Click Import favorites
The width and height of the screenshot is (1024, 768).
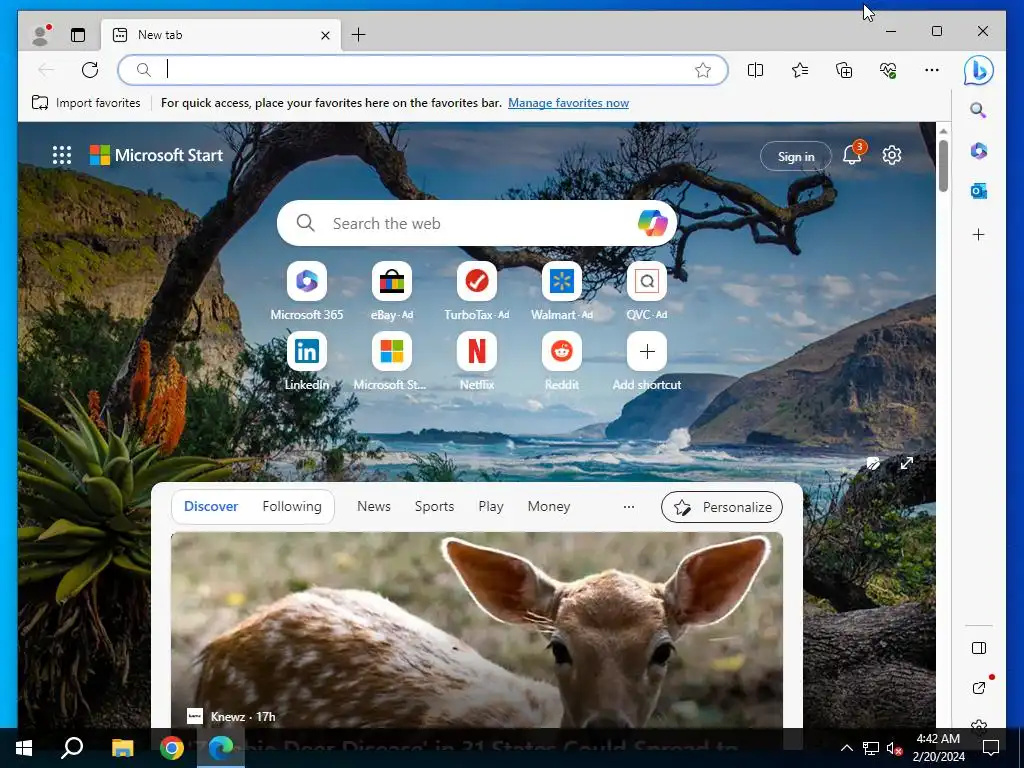(x=86, y=103)
